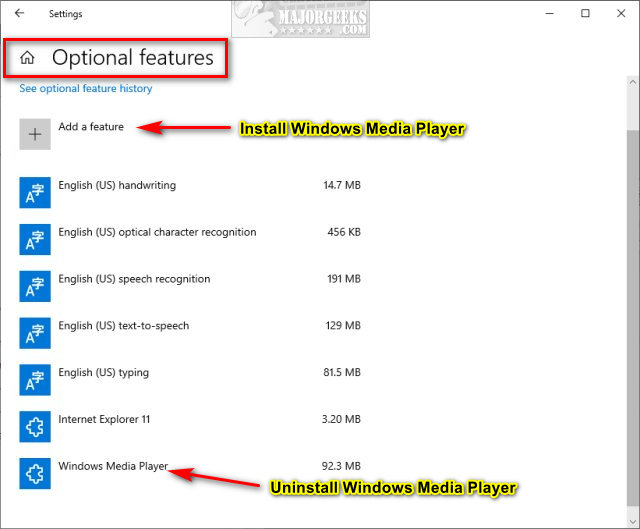Select English (US) typing entry
This screenshot has height=529, width=640.
pos(104,373)
